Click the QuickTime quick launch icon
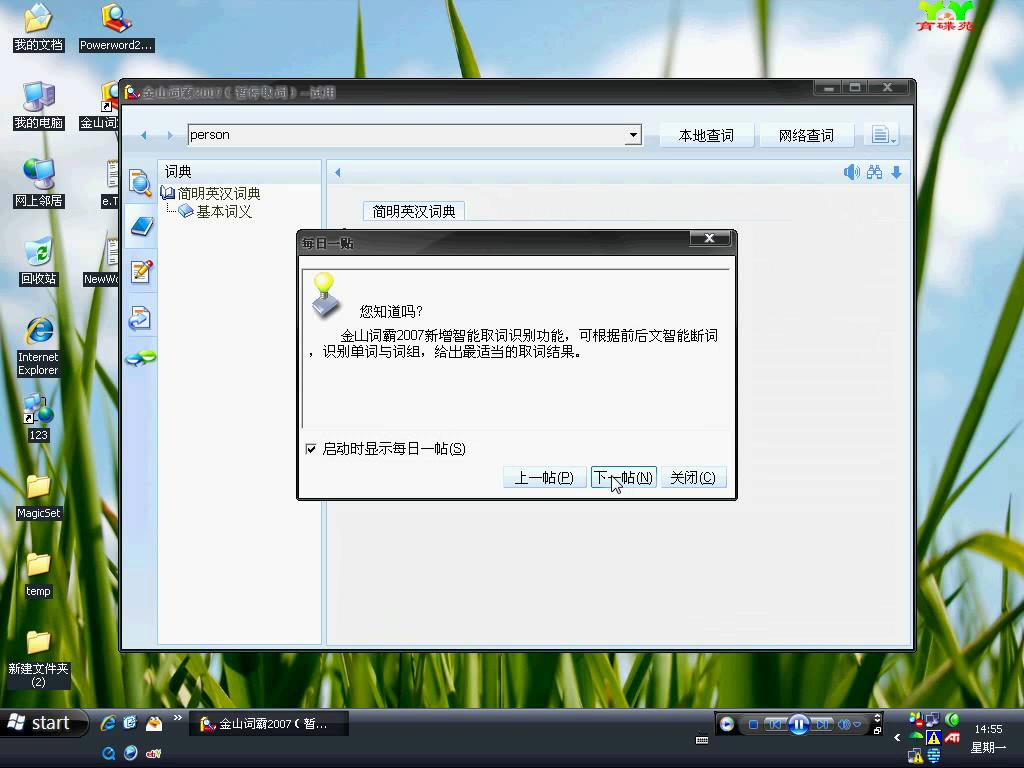1024x768 pixels. coord(108,753)
